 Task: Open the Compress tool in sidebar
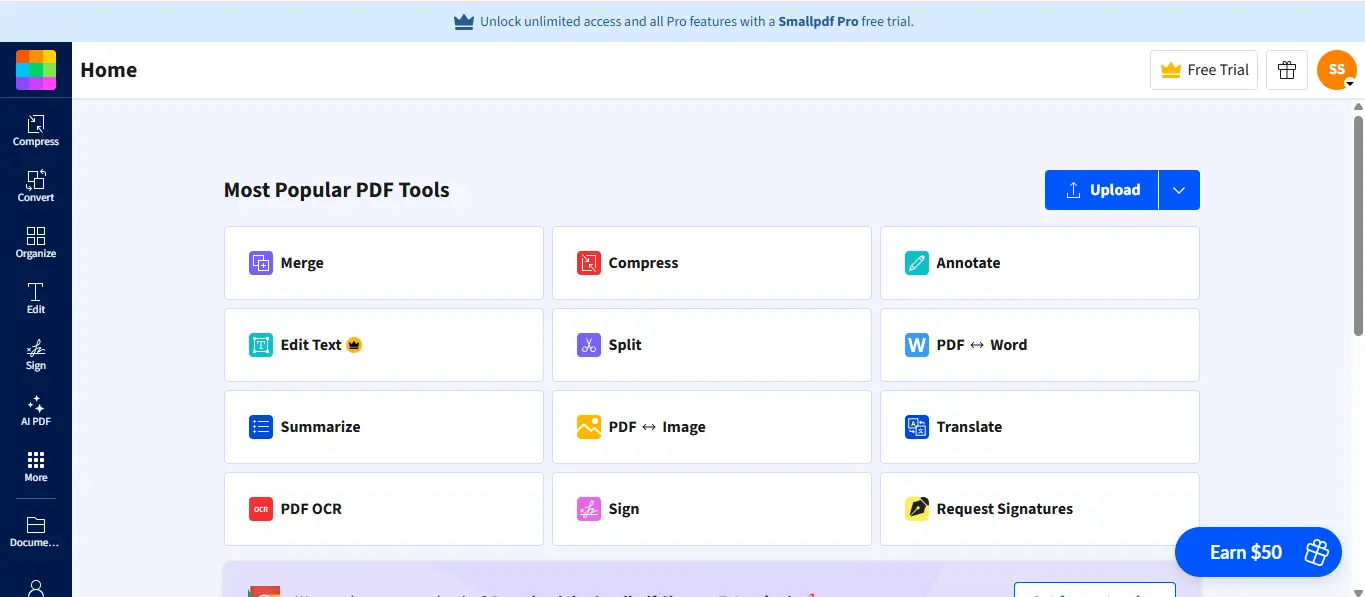(x=36, y=130)
